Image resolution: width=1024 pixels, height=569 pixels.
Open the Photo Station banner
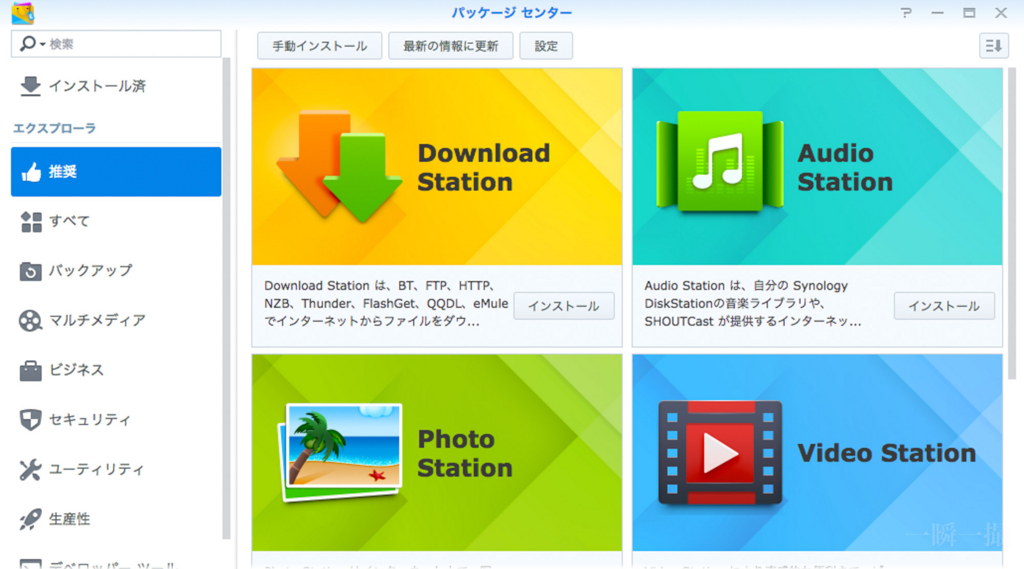(x=437, y=453)
